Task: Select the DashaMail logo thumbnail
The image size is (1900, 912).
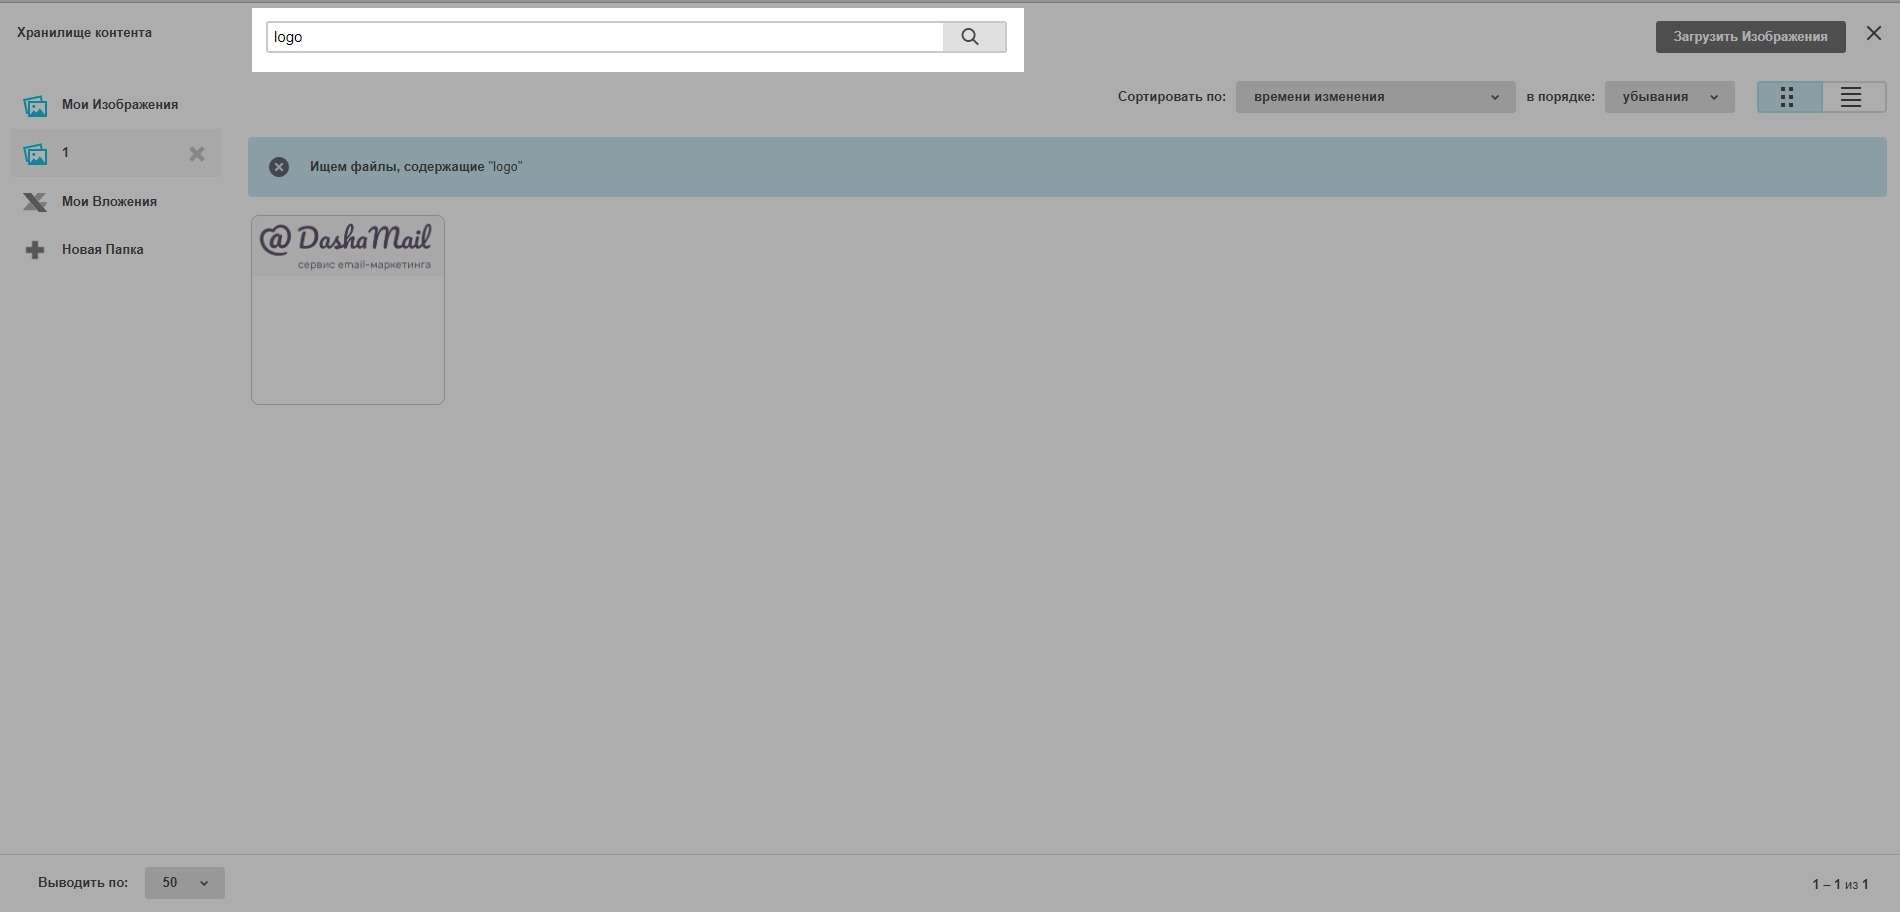Action: coord(347,309)
